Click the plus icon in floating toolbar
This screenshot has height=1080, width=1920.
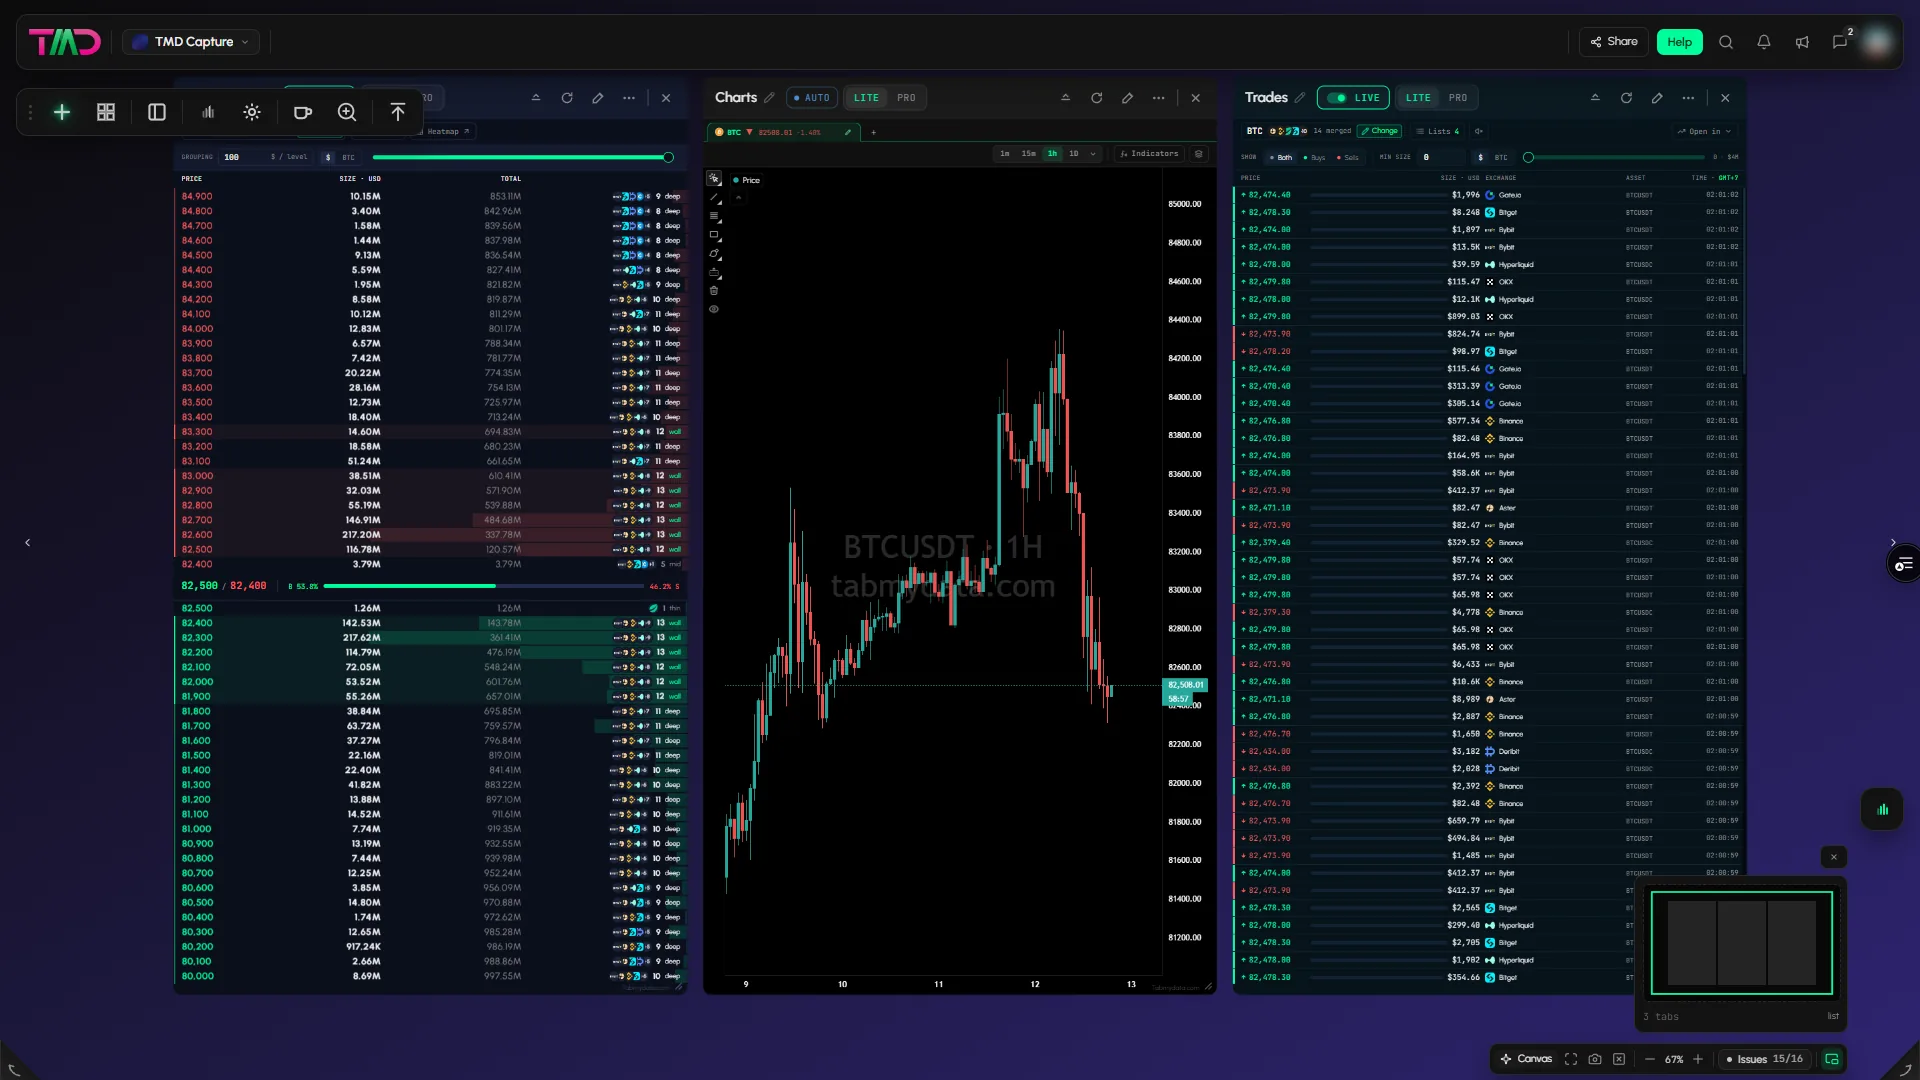62,112
